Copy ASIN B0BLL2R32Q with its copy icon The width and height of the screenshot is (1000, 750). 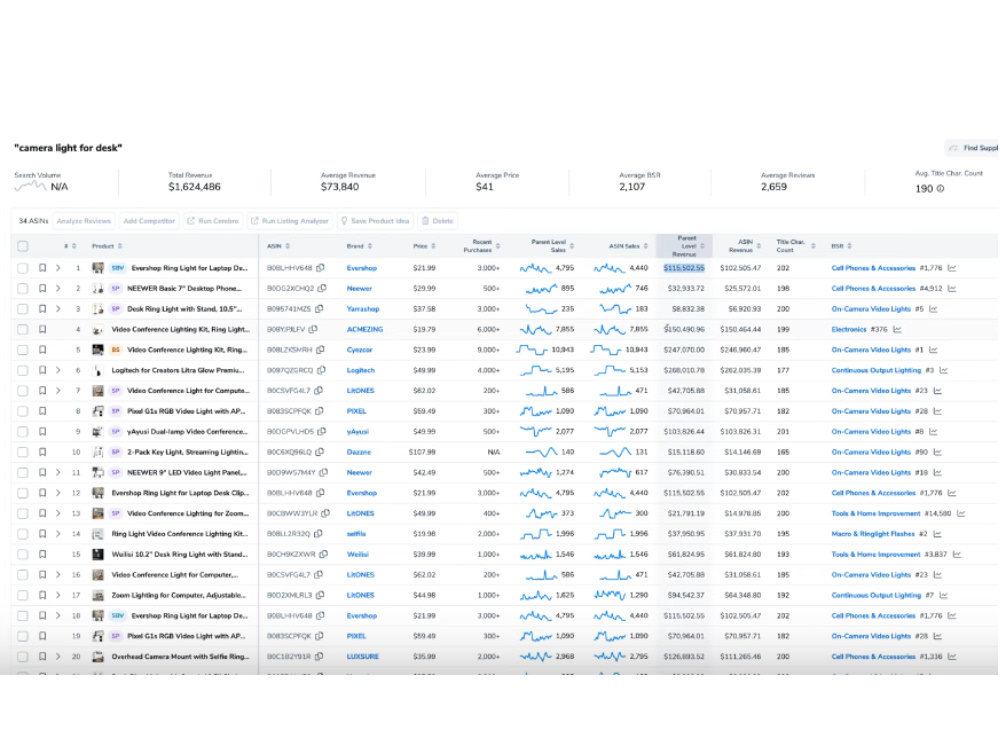click(318, 534)
